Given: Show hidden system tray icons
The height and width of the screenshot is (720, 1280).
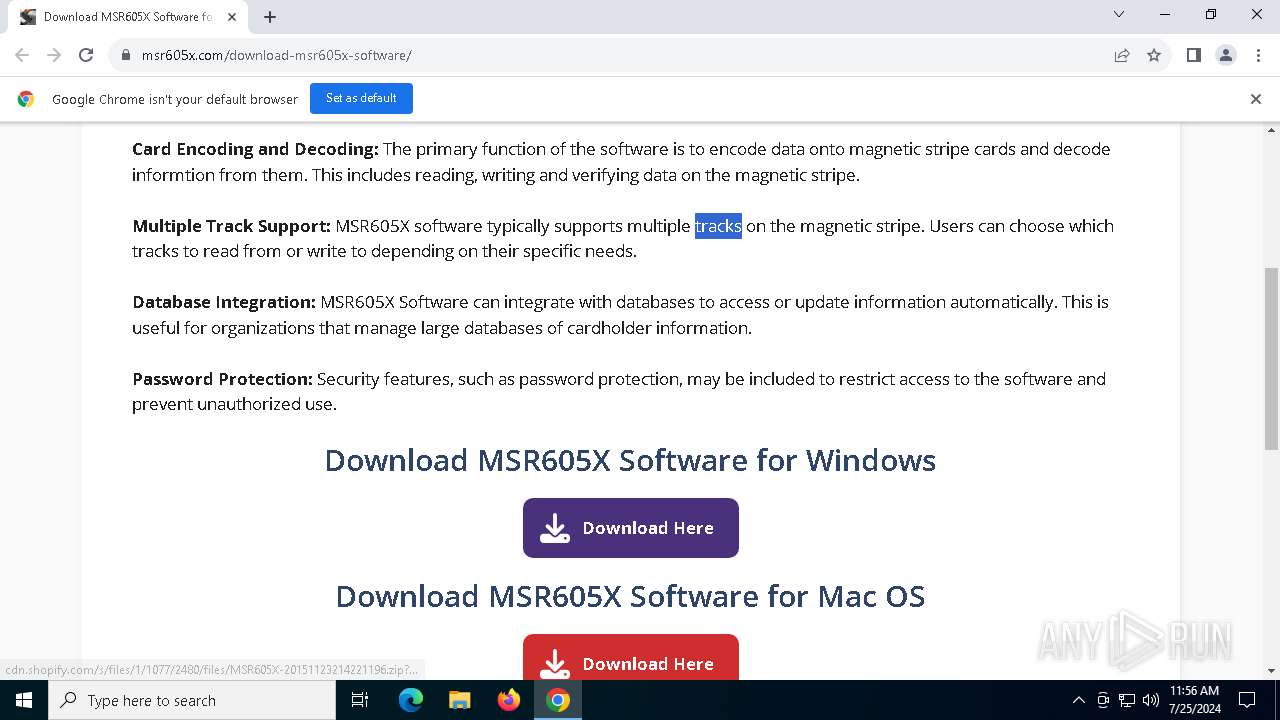Looking at the screenshot, I should pos(1078,700).
